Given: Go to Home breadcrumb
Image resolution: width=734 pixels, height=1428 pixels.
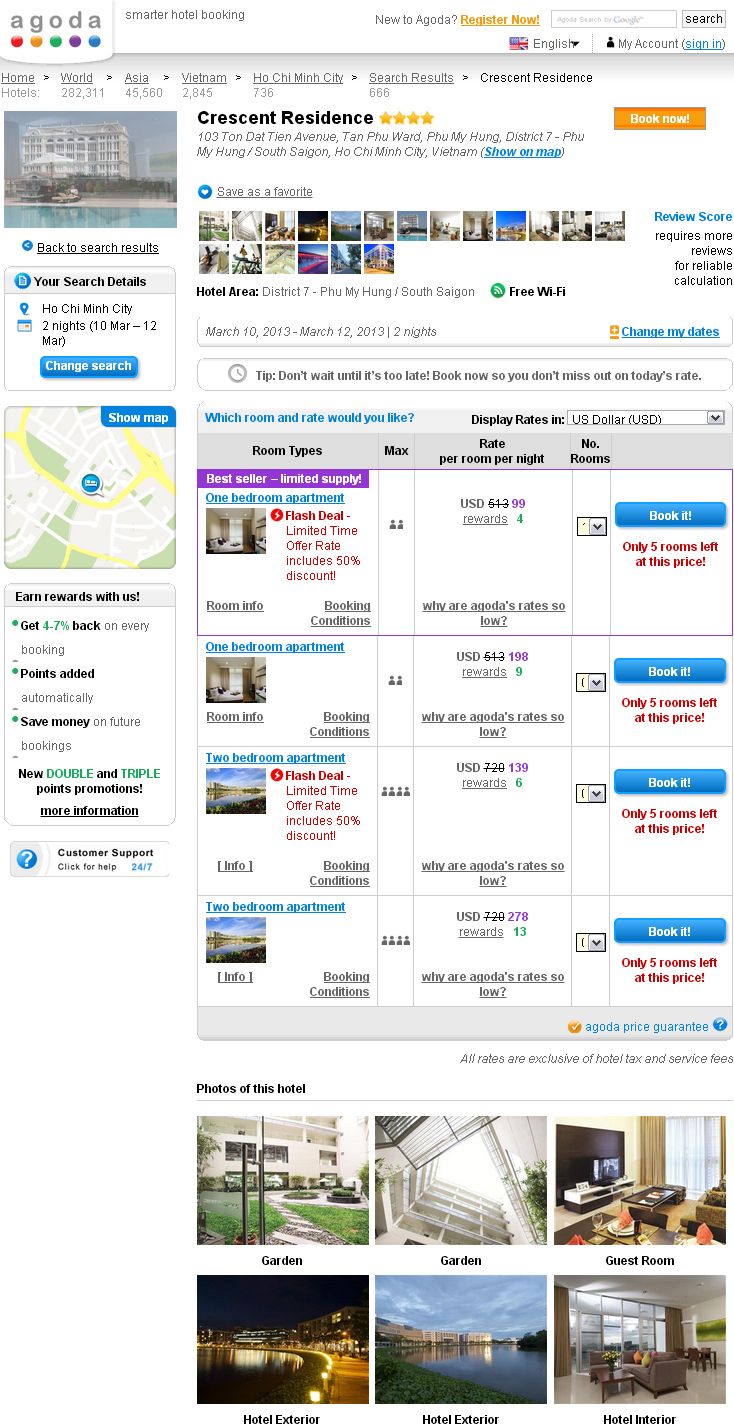Looking at the screenshot, I should point(17,78).
